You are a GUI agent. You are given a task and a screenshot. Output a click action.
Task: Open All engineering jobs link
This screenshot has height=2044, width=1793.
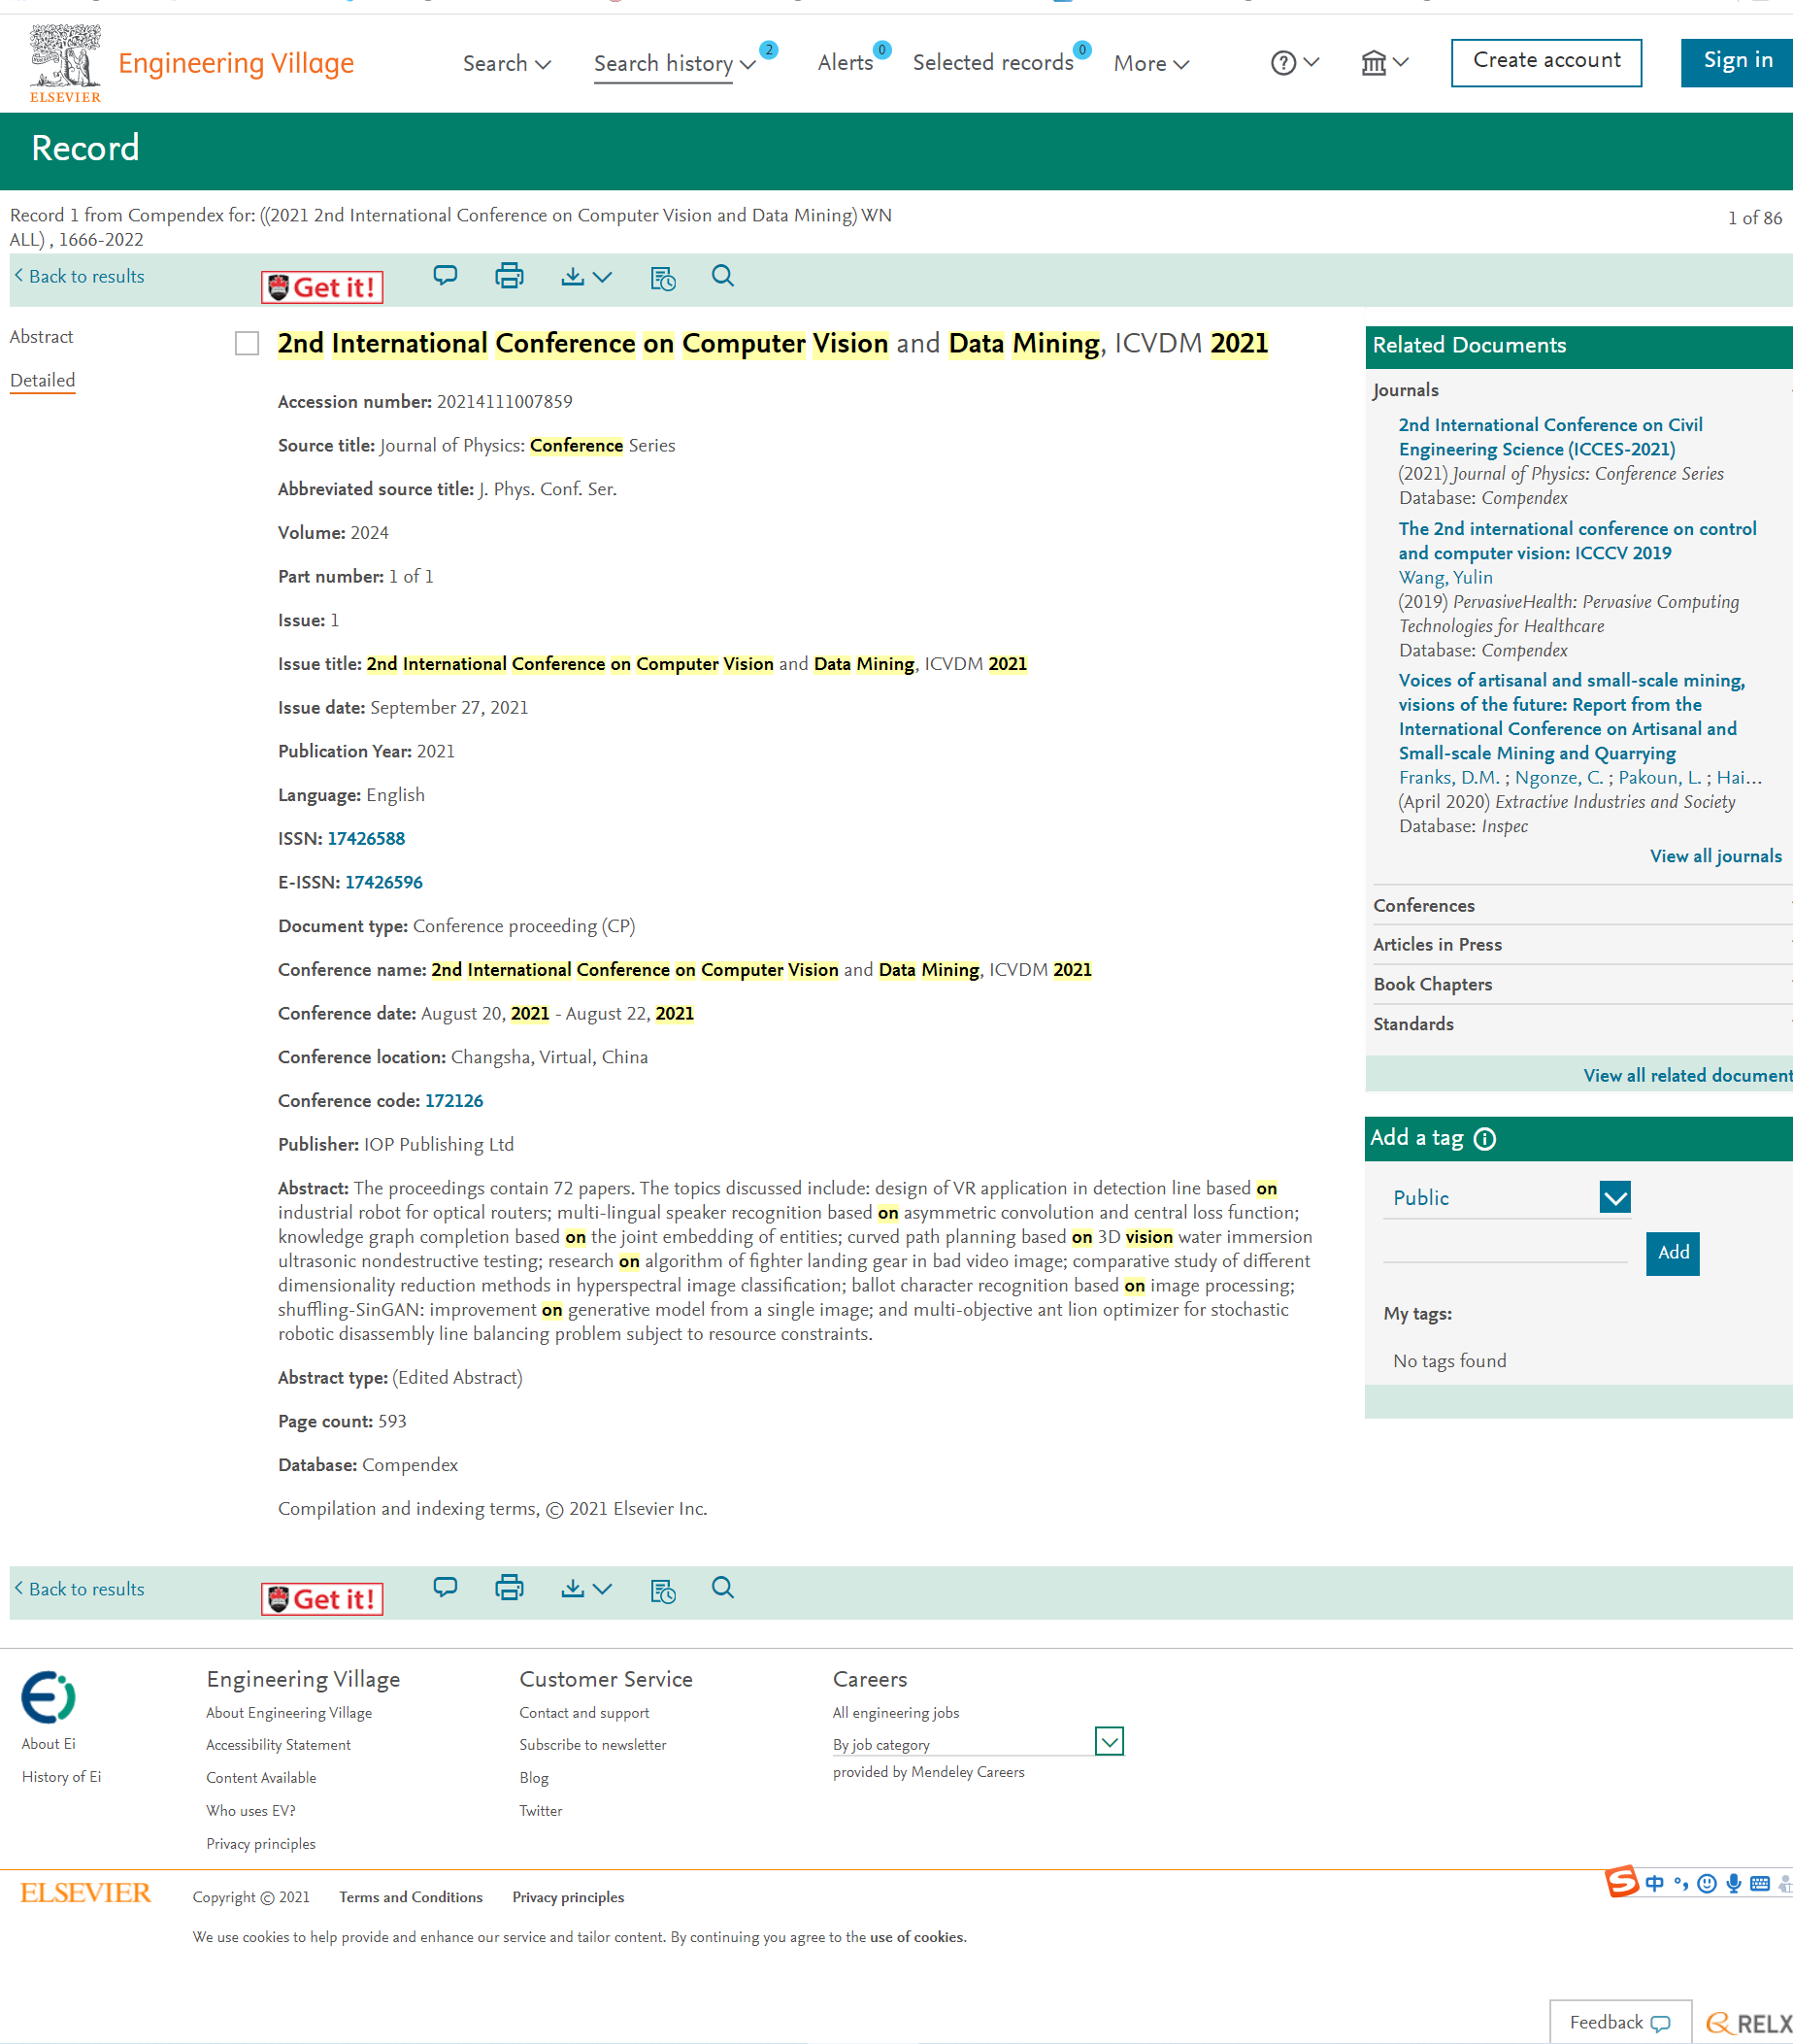point(895,1712)
